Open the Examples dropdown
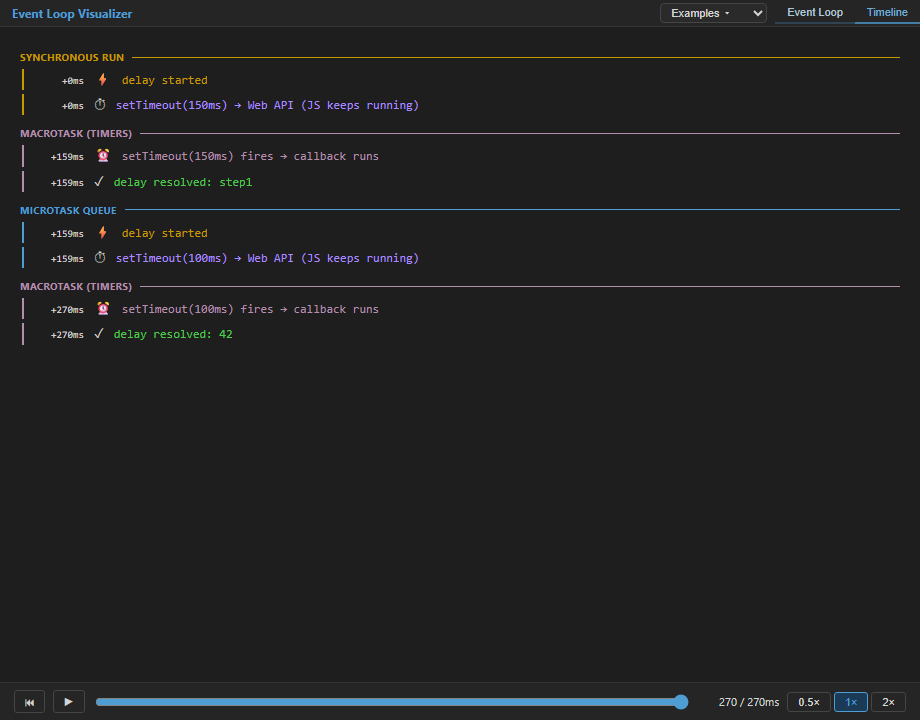 click(x=713, y=13)
